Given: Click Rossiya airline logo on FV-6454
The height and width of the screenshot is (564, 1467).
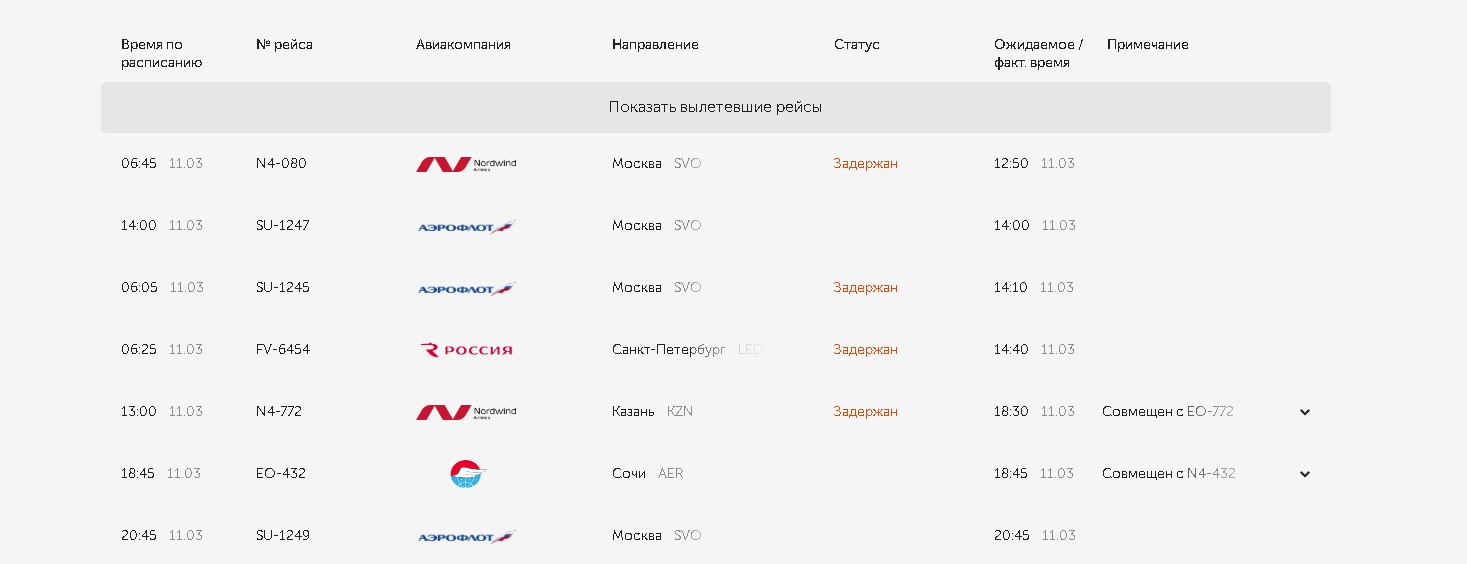Looking at the screenshot, I should pyautogui.click(x=466, y=350).
